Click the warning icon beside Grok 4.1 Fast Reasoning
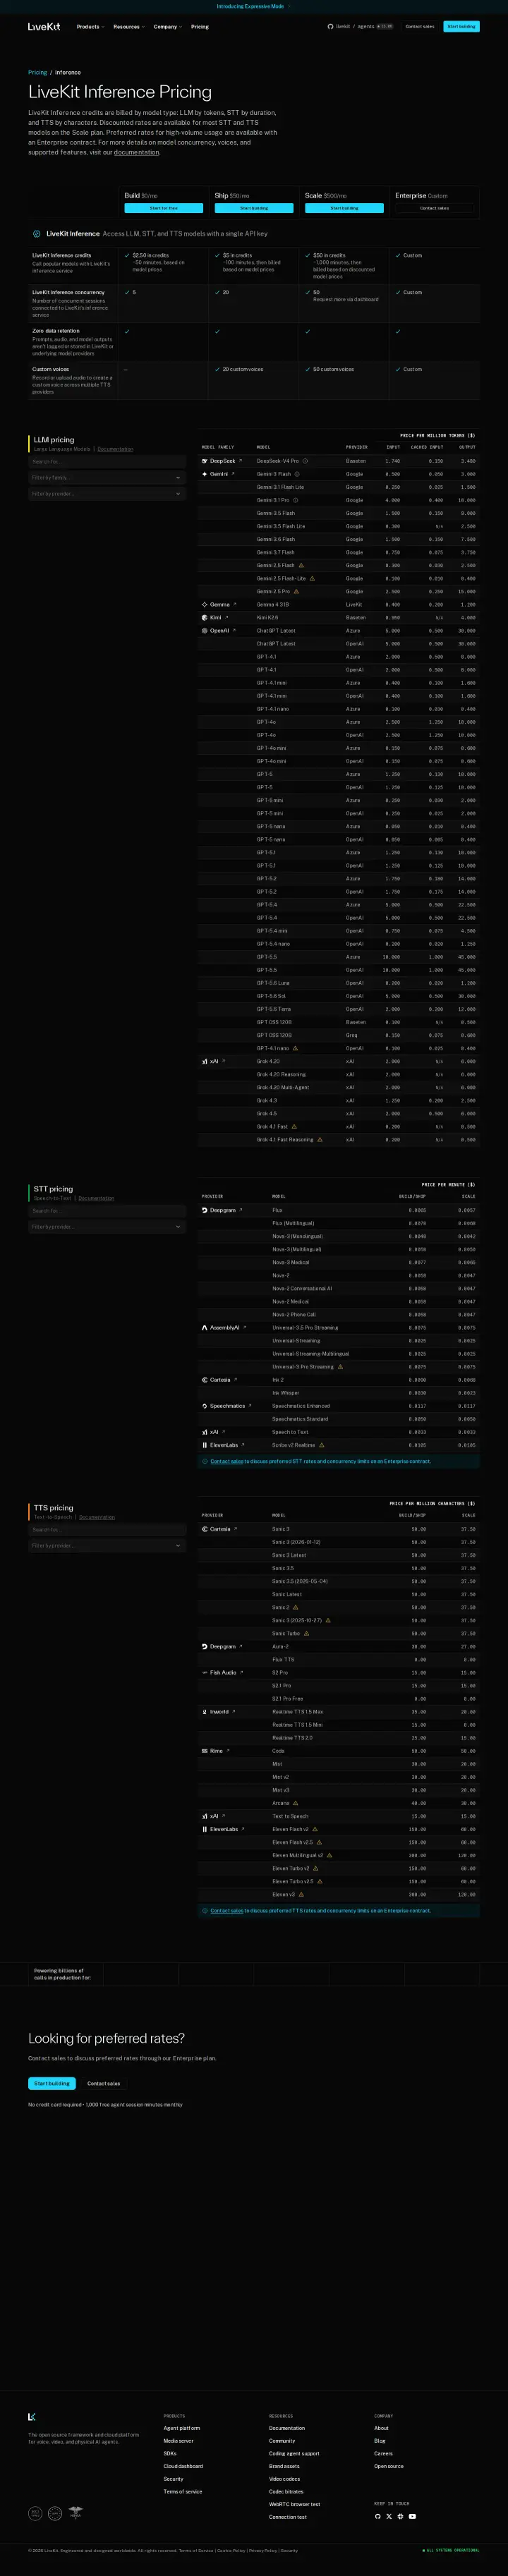The image size is (508, 2576). pyautogui.click(x=320, y=1140)
